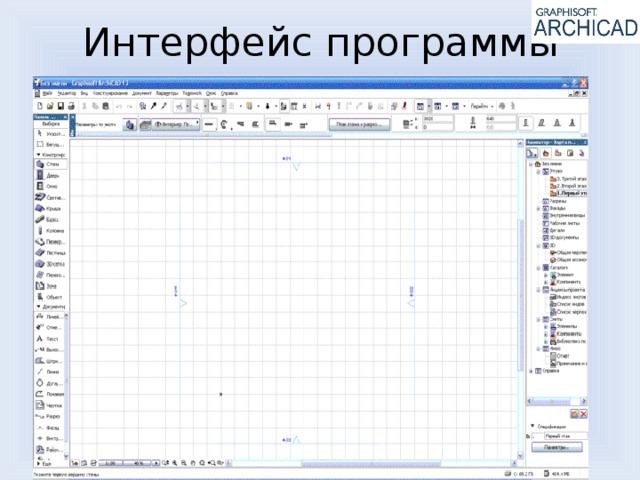Select the Line (Линия) tool
Screen dimensions: 640x480
[51, 372]
